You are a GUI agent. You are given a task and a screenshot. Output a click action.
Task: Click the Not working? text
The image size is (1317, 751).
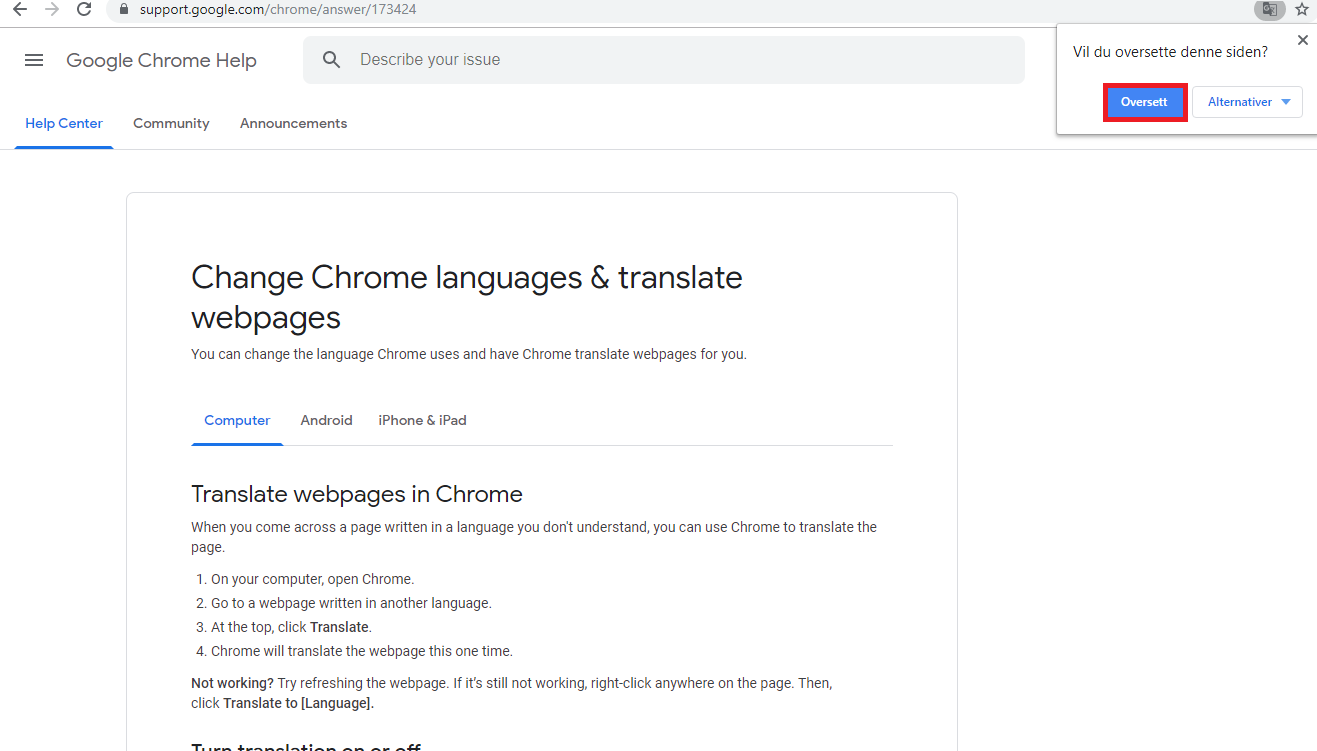[x=232, y=683]
